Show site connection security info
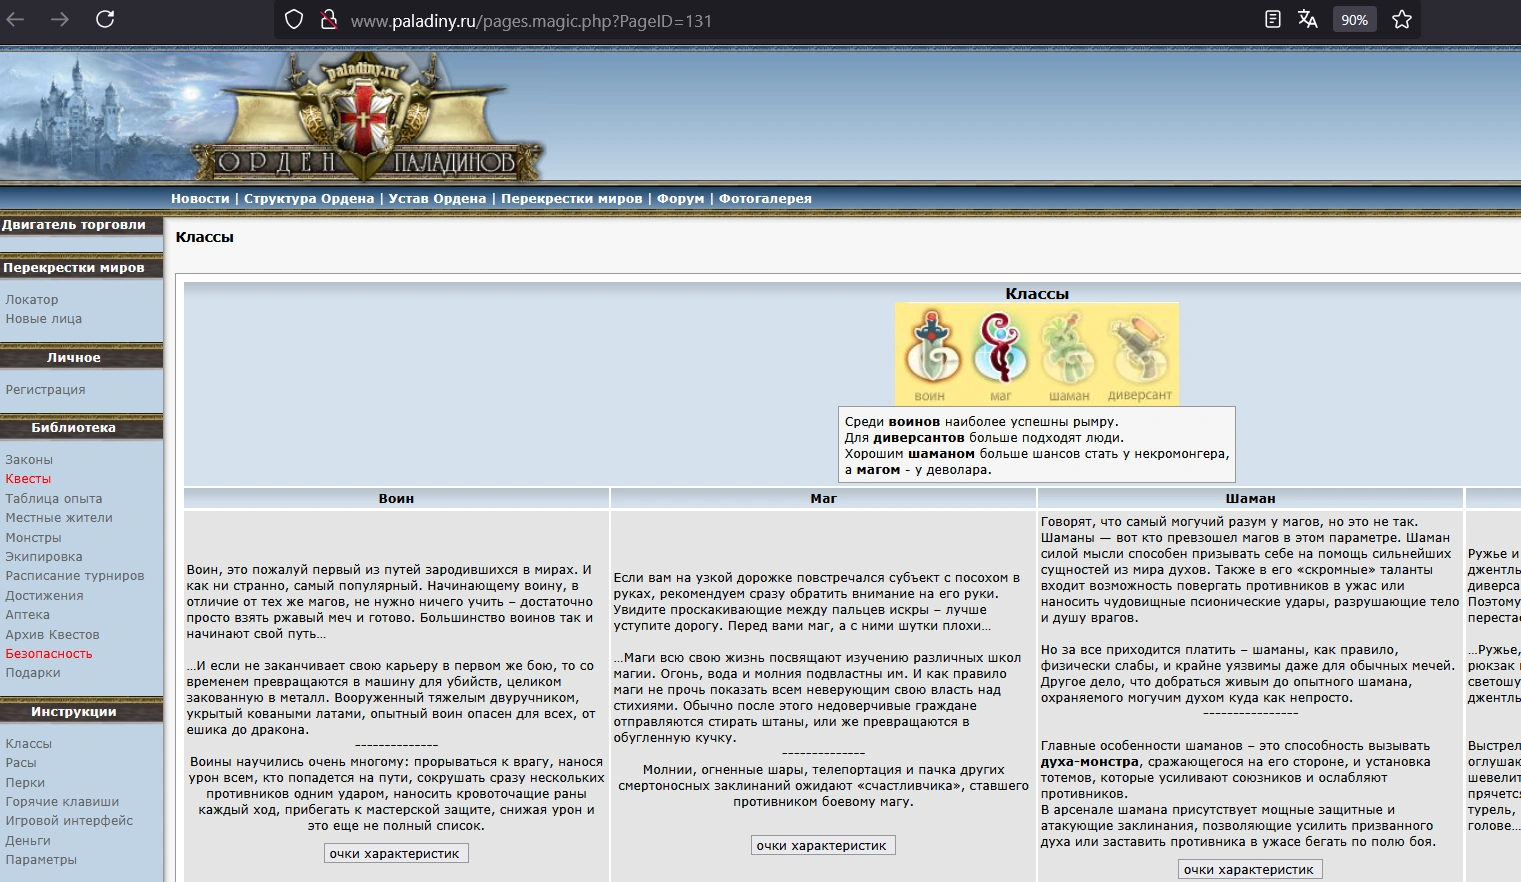This screenshot has width=1521, height=882. tap(328, 20)
